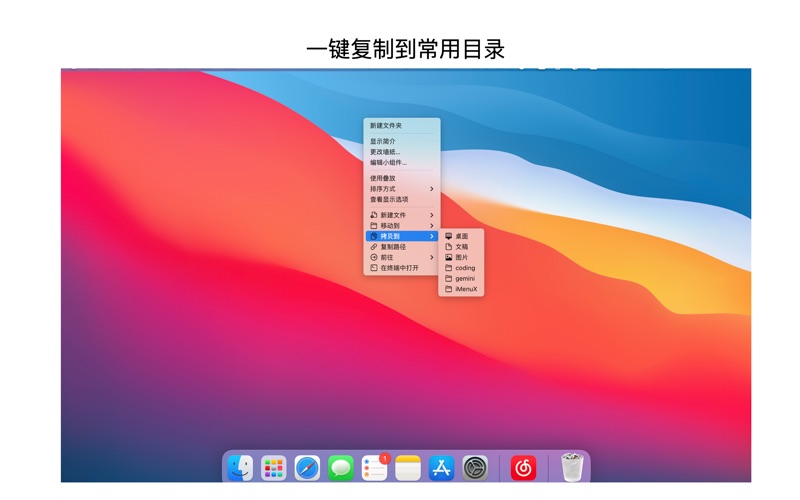Viewport: 800px width, 500px height.
Task: Expand the 新建文件 submenu
Action: coord(402,215)
